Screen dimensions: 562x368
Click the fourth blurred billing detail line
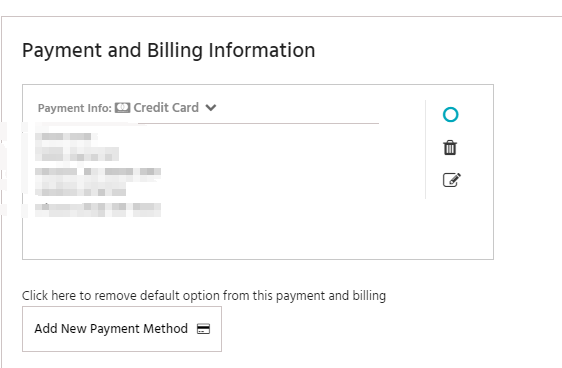pyautogui.click(x=81, y=191)
